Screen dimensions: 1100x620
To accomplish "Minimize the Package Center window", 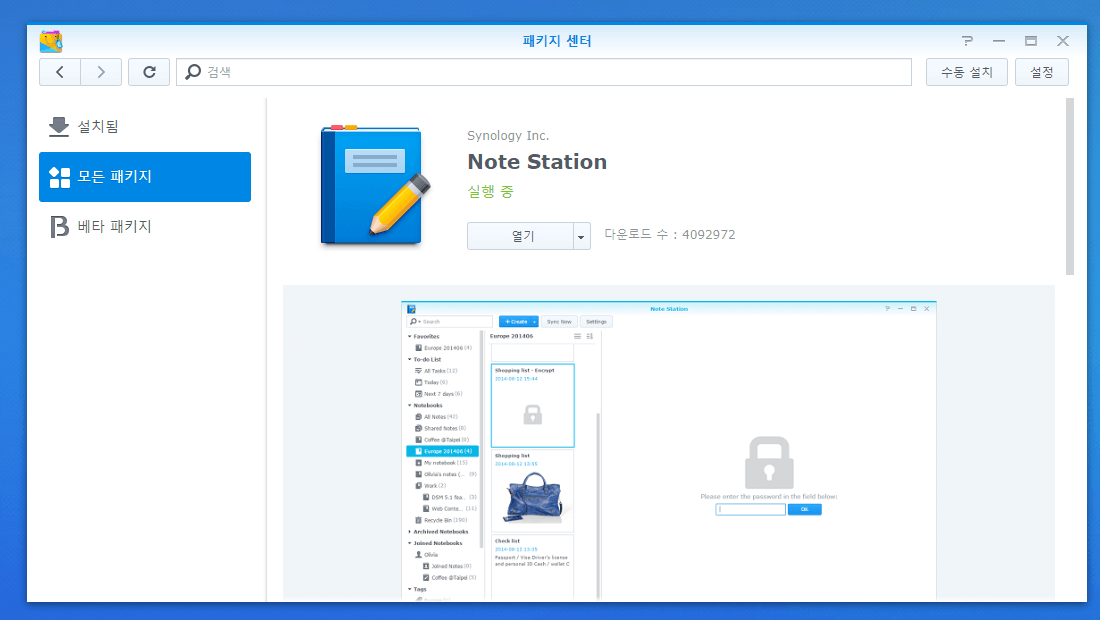I will point(999,41).
